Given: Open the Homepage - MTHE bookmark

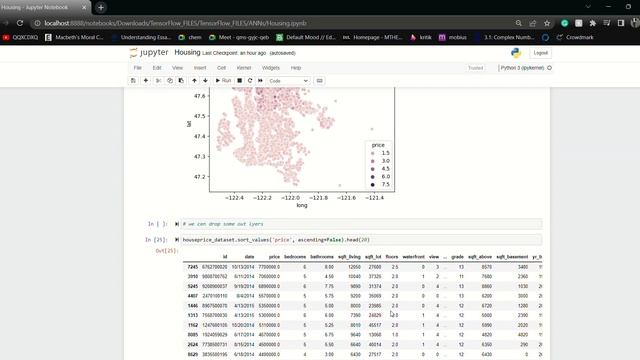Looking at the screenshot, I should coord(373,37).
